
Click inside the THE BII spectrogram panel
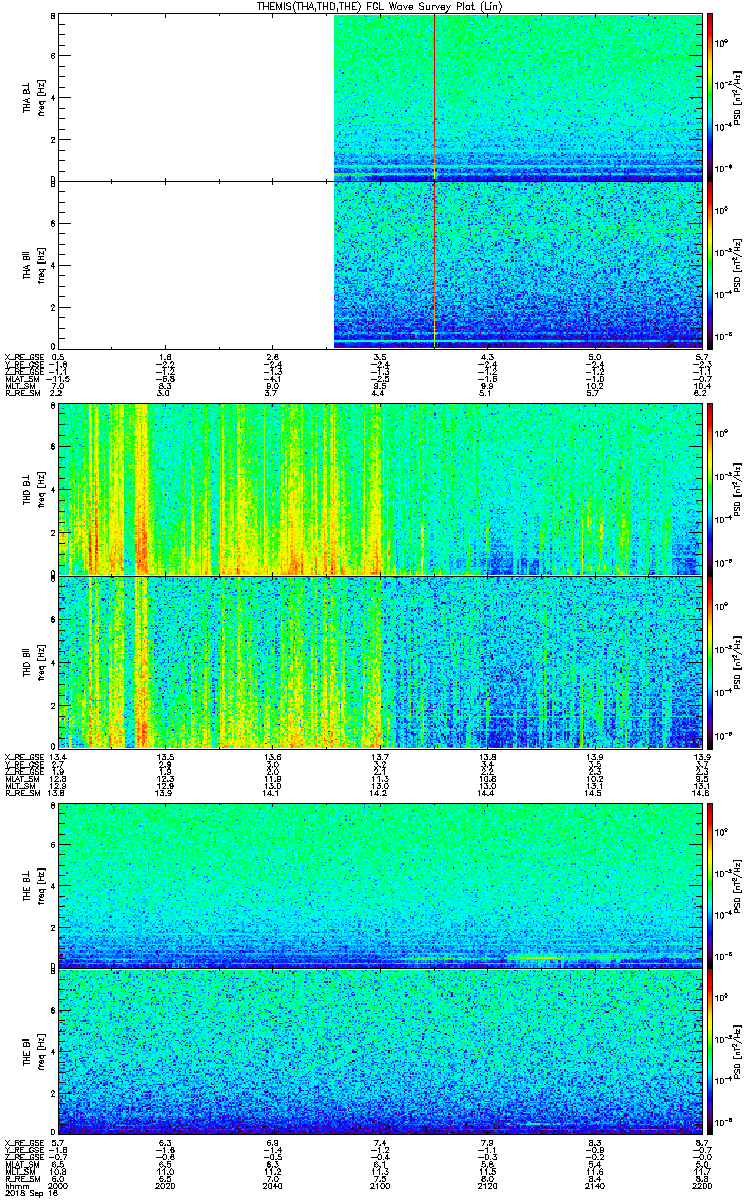pos(380,1052)
